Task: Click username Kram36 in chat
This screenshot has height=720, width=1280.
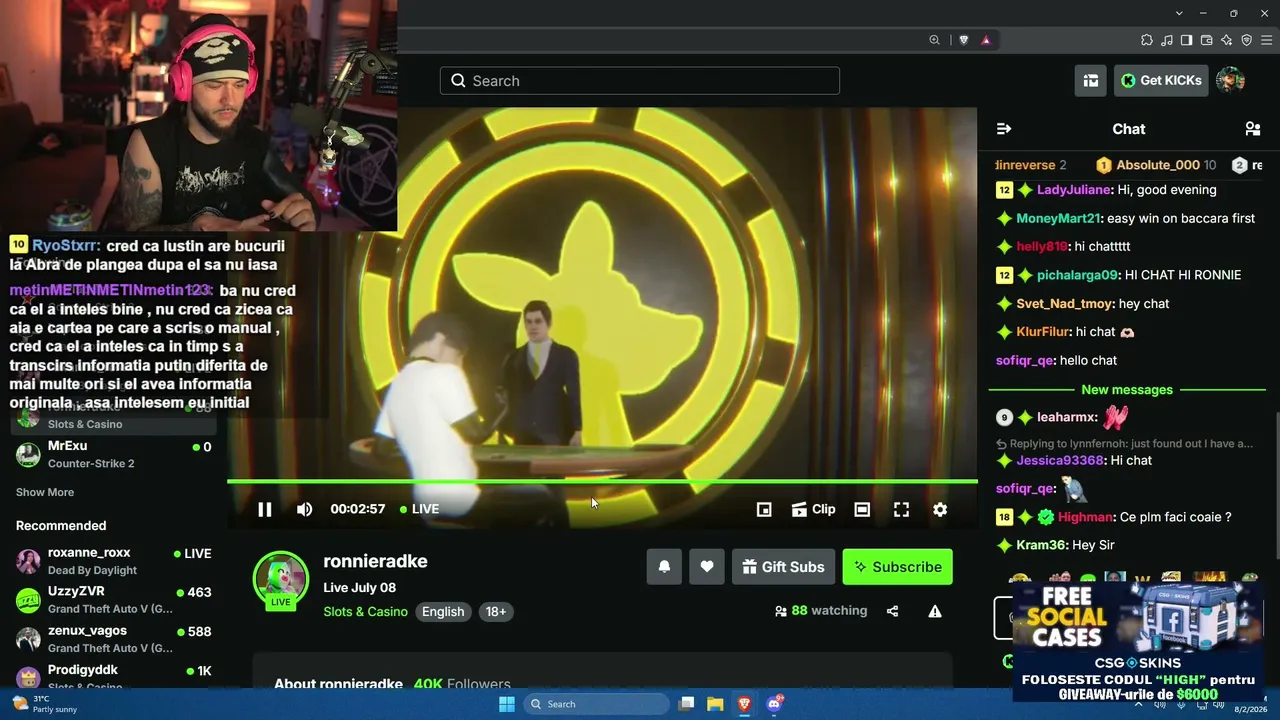Action: pos(1041,545)
